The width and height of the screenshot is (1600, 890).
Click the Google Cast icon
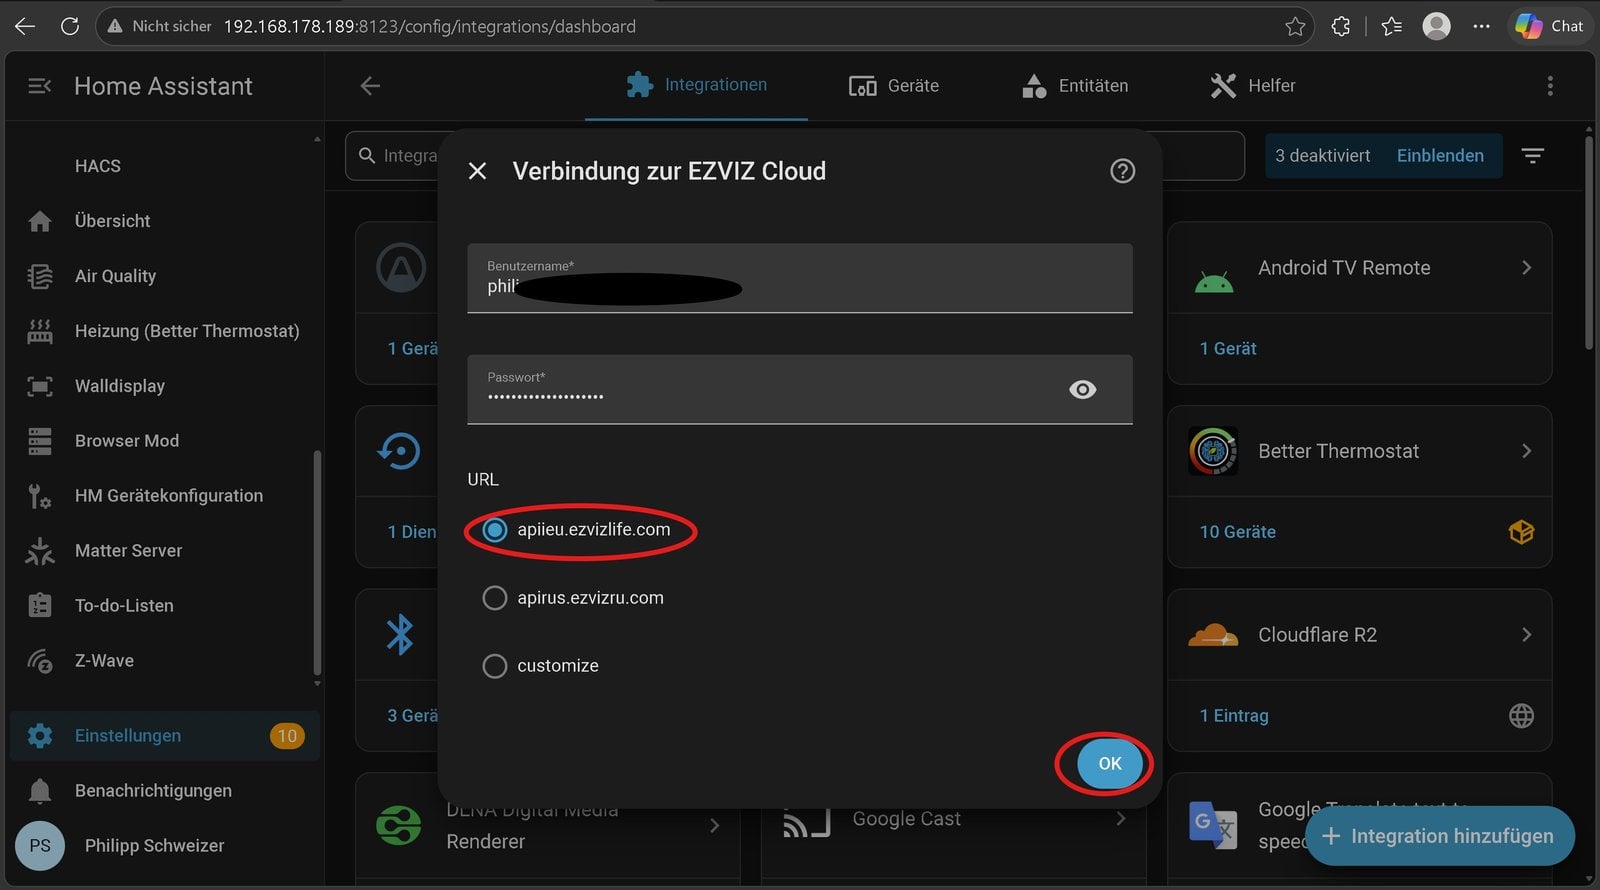pyautogui.click(x=807, y=822)
